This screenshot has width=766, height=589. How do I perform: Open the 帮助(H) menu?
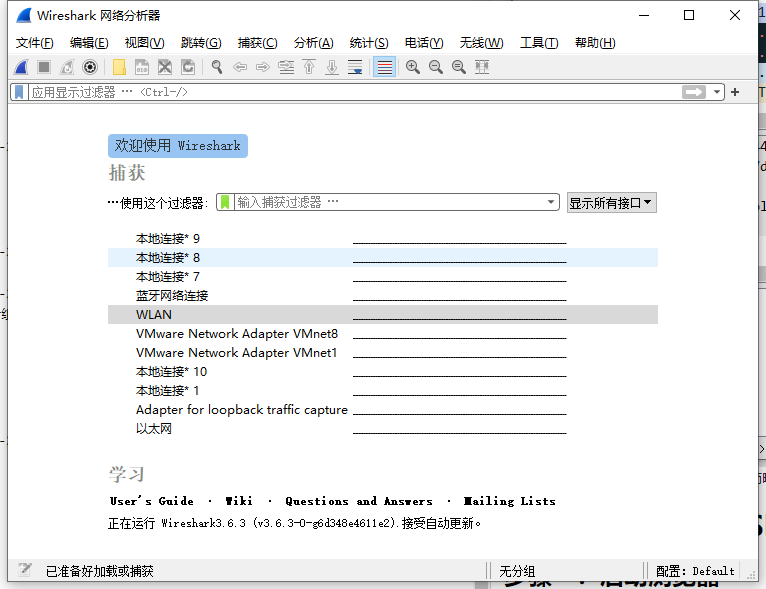[595, 43]
